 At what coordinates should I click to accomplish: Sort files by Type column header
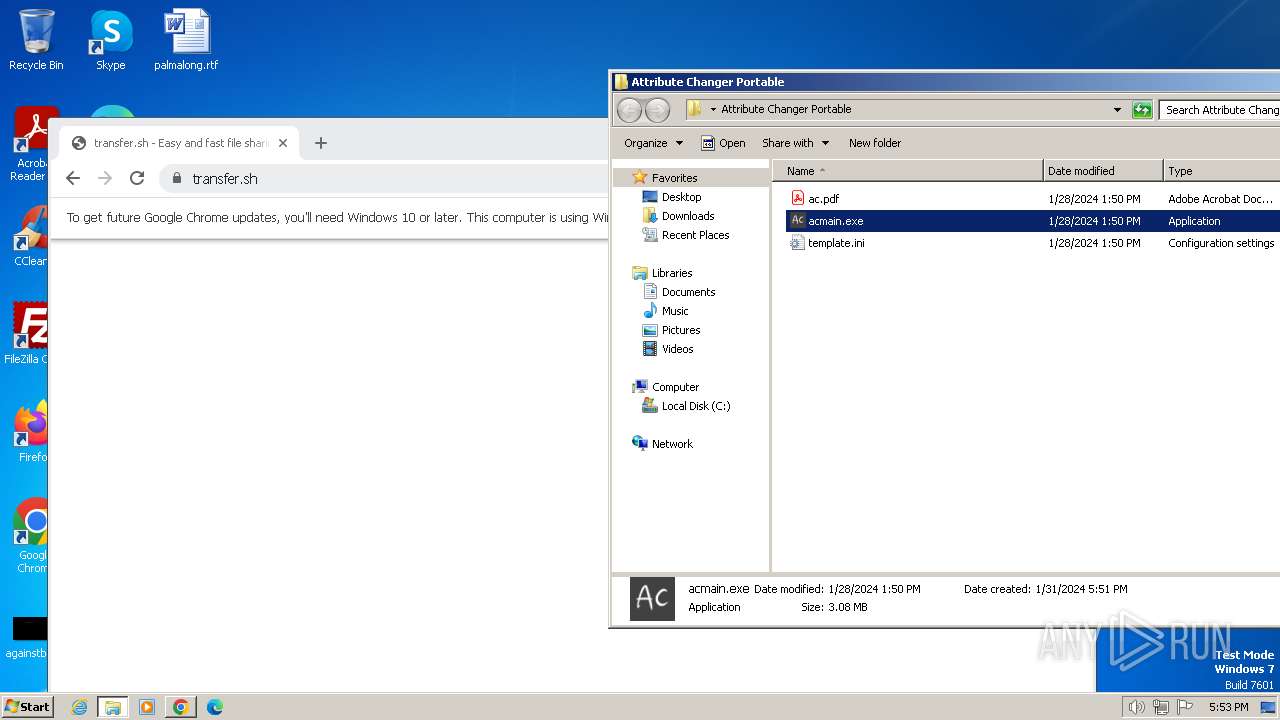[1221, 171]
